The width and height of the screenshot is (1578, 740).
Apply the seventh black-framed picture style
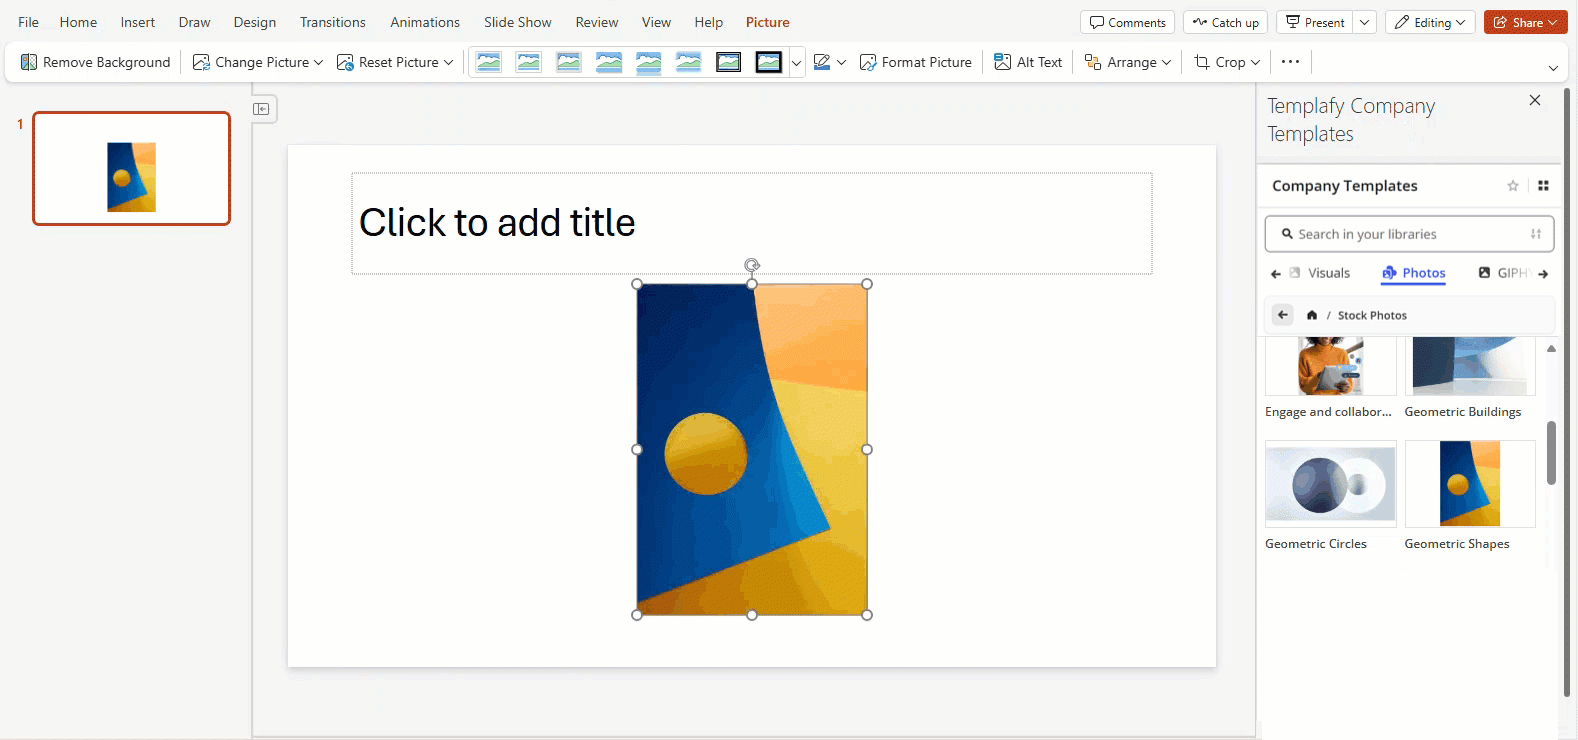coord(729,62)
